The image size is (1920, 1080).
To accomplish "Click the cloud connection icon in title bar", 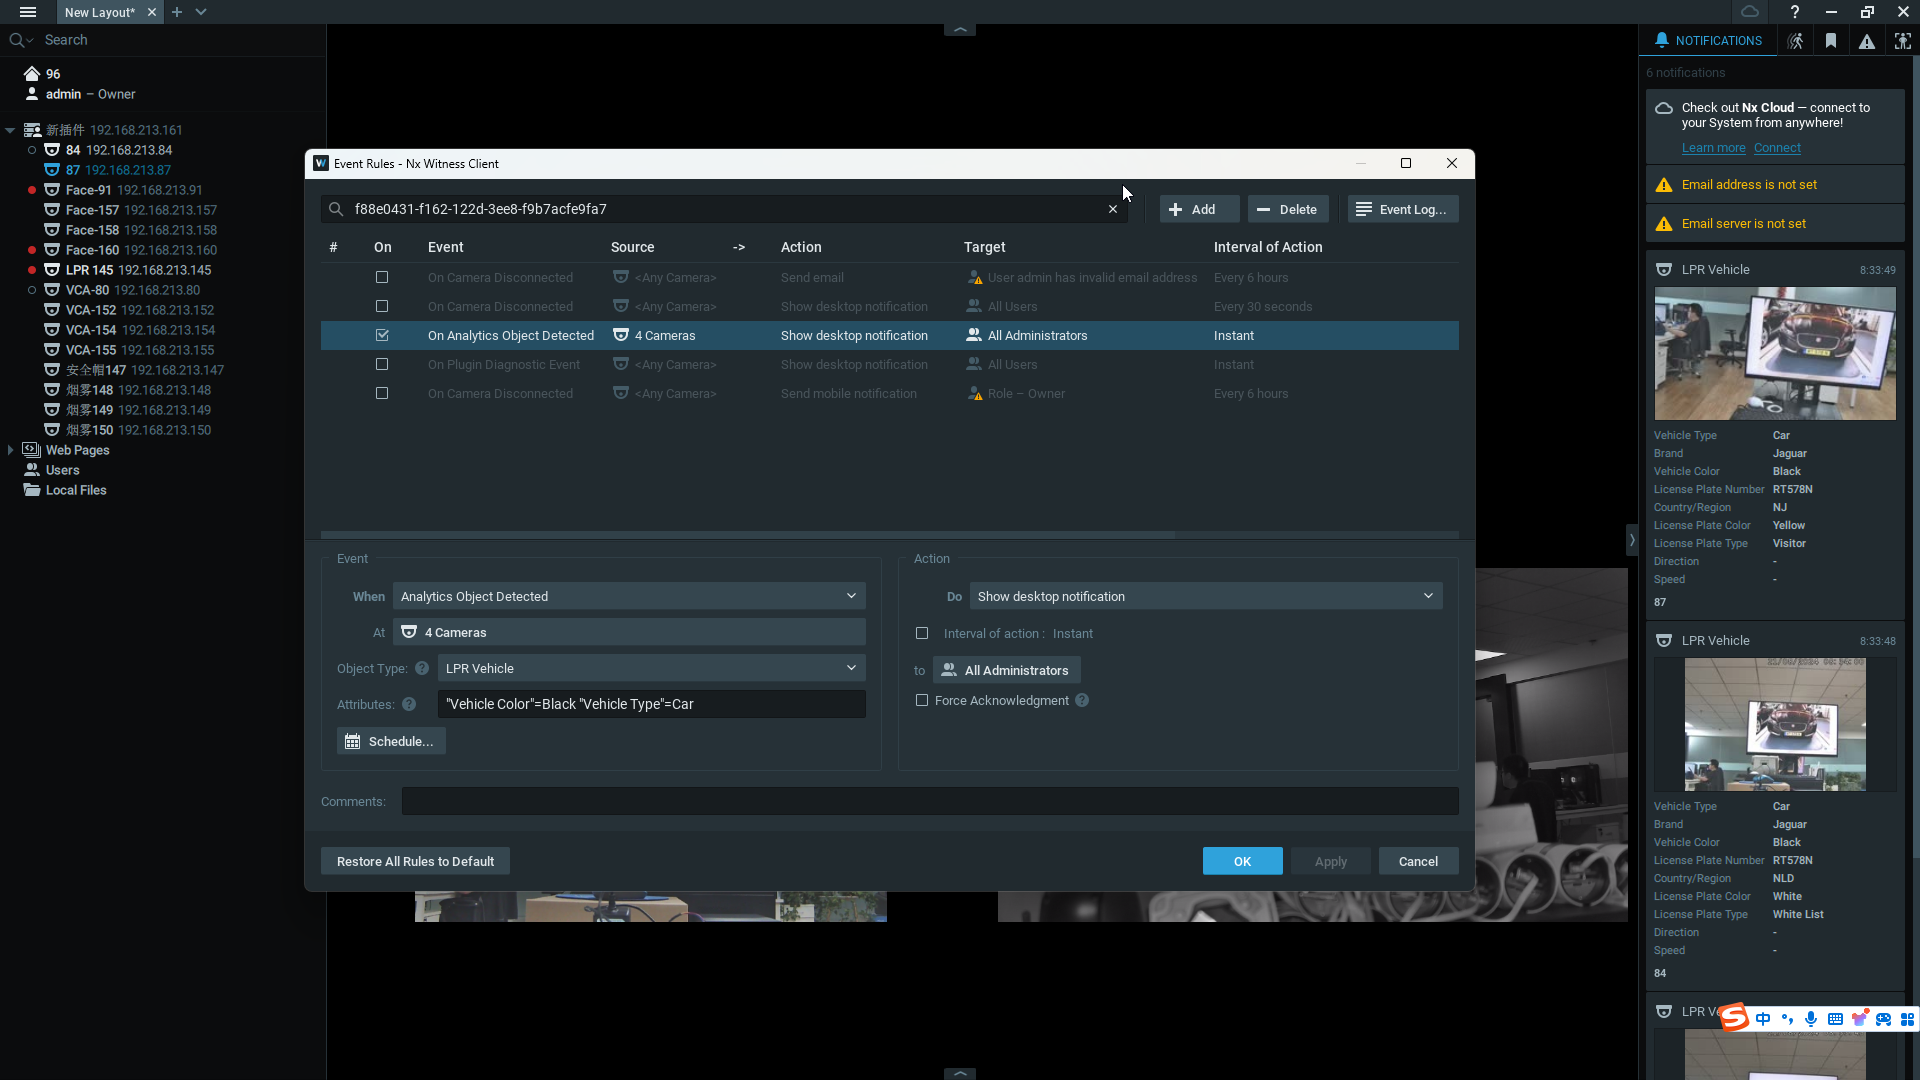I will pyautogui.click(x=1749, y=12).
